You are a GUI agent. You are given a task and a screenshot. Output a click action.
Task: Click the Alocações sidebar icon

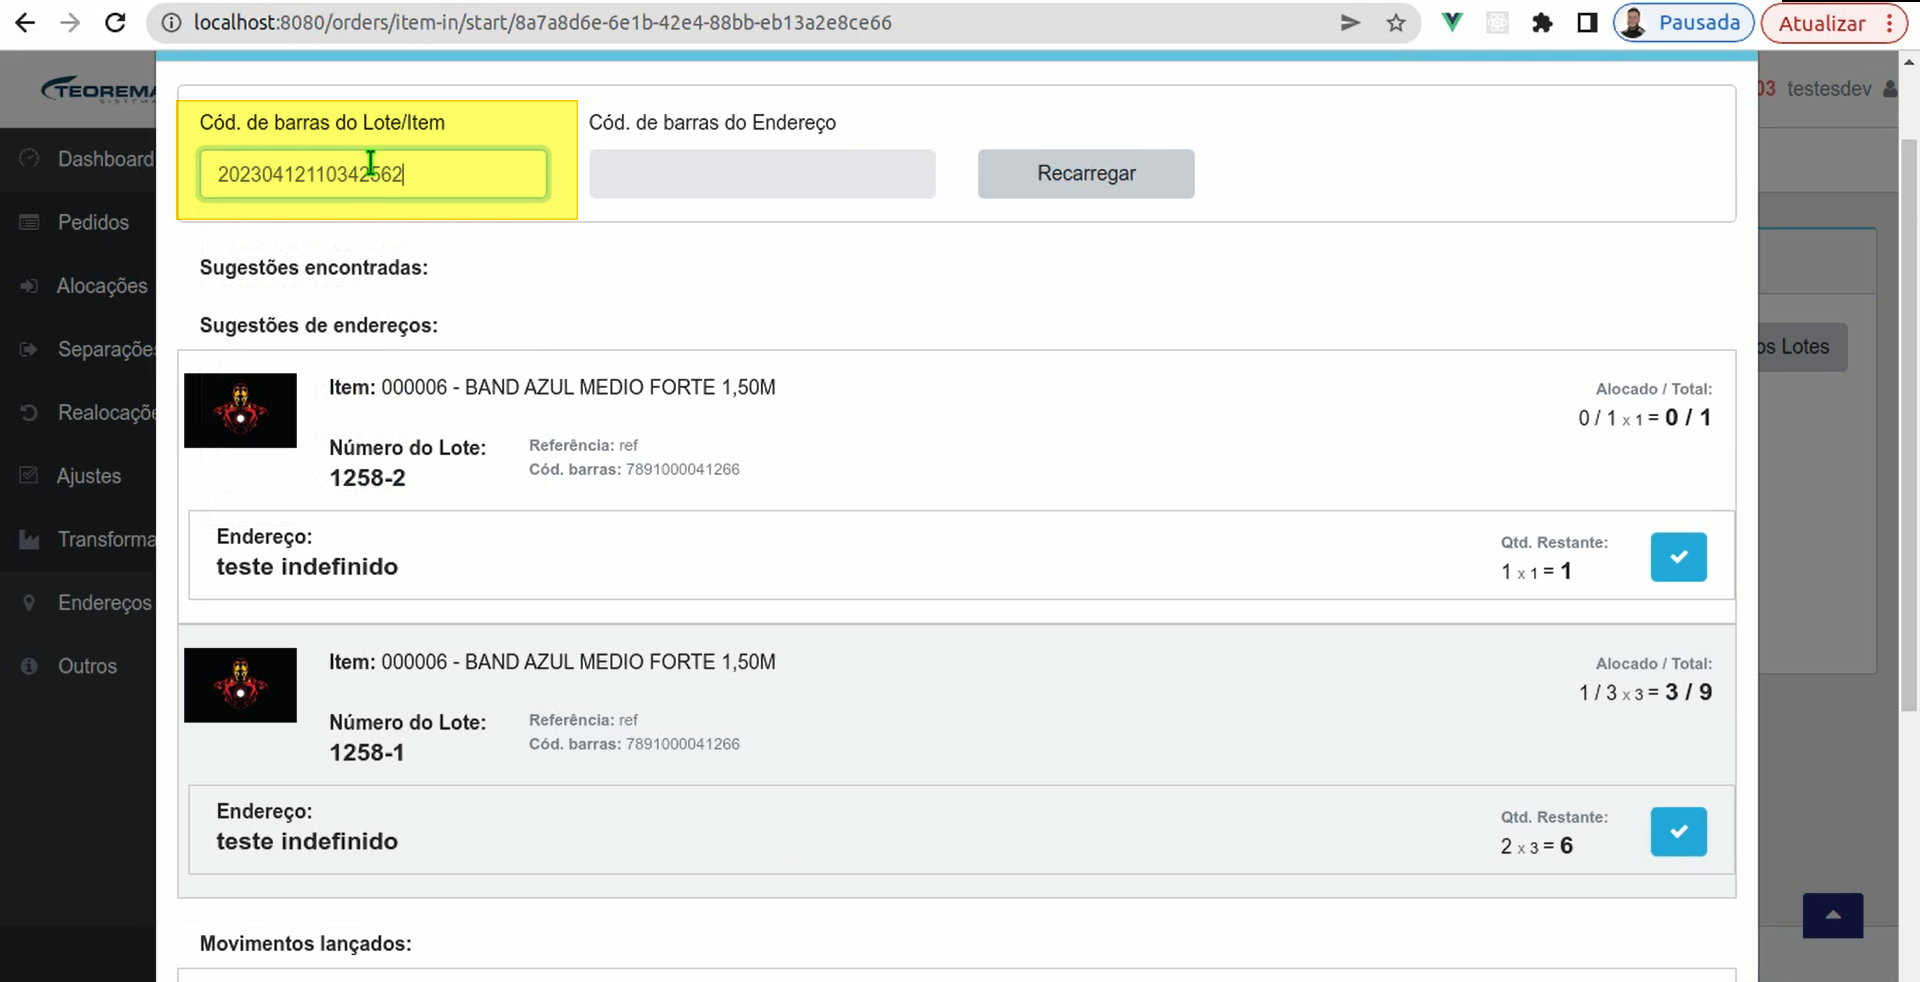coord(29,286)
